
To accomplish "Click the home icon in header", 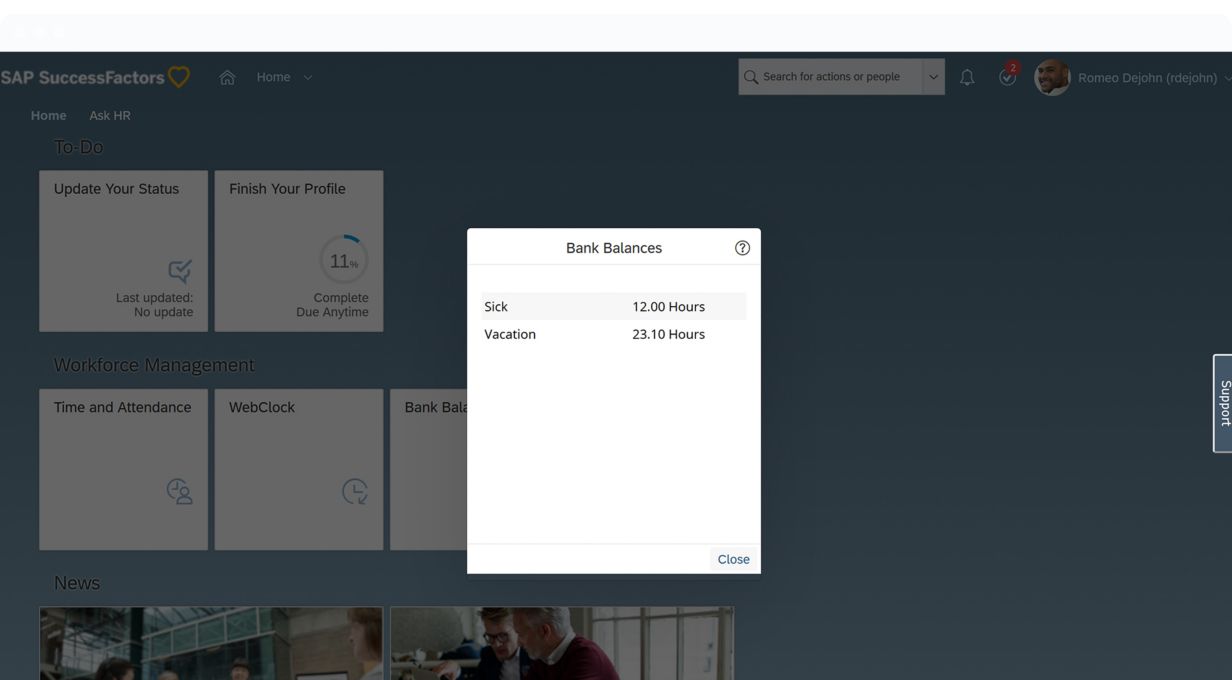I will 227,78.
